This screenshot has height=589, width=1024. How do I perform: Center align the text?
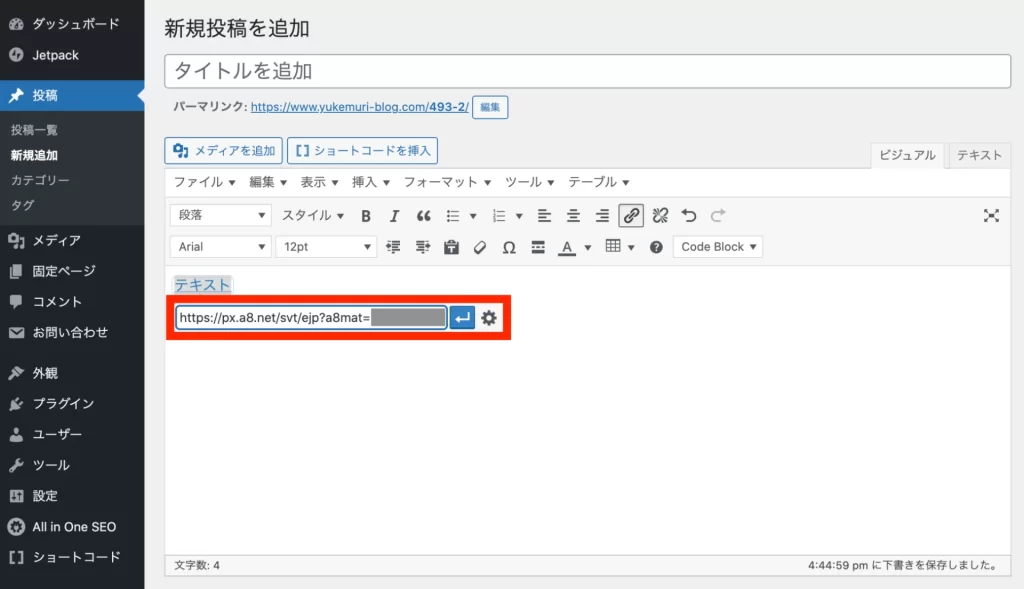coord(573,215)
